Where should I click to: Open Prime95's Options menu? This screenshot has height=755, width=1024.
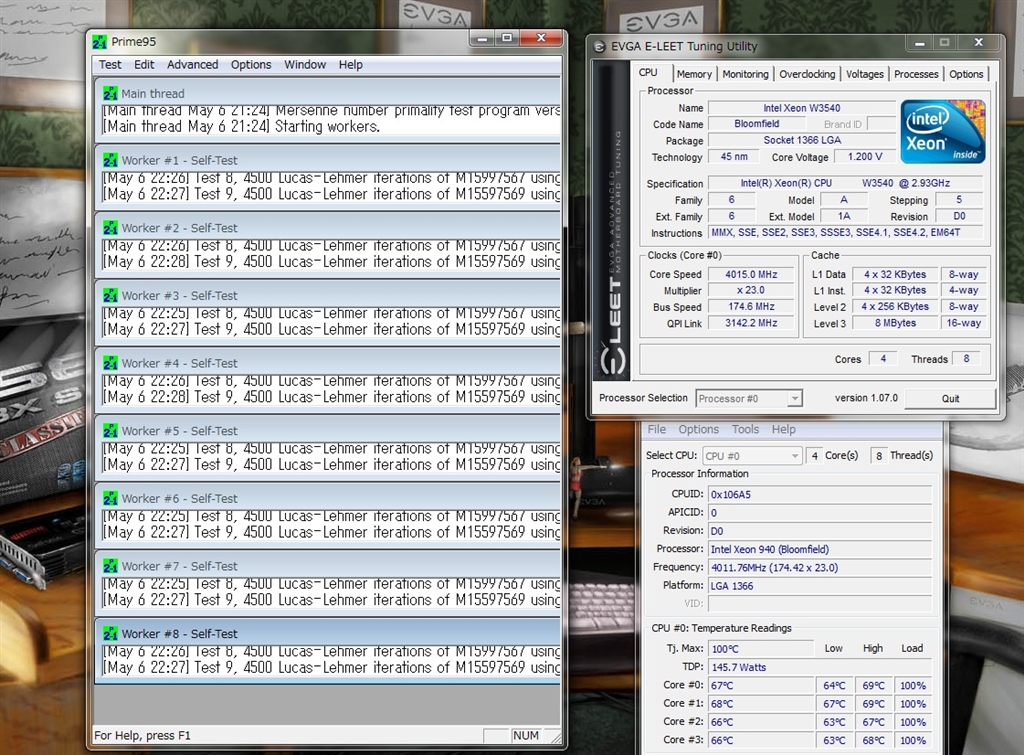(251, 65)
